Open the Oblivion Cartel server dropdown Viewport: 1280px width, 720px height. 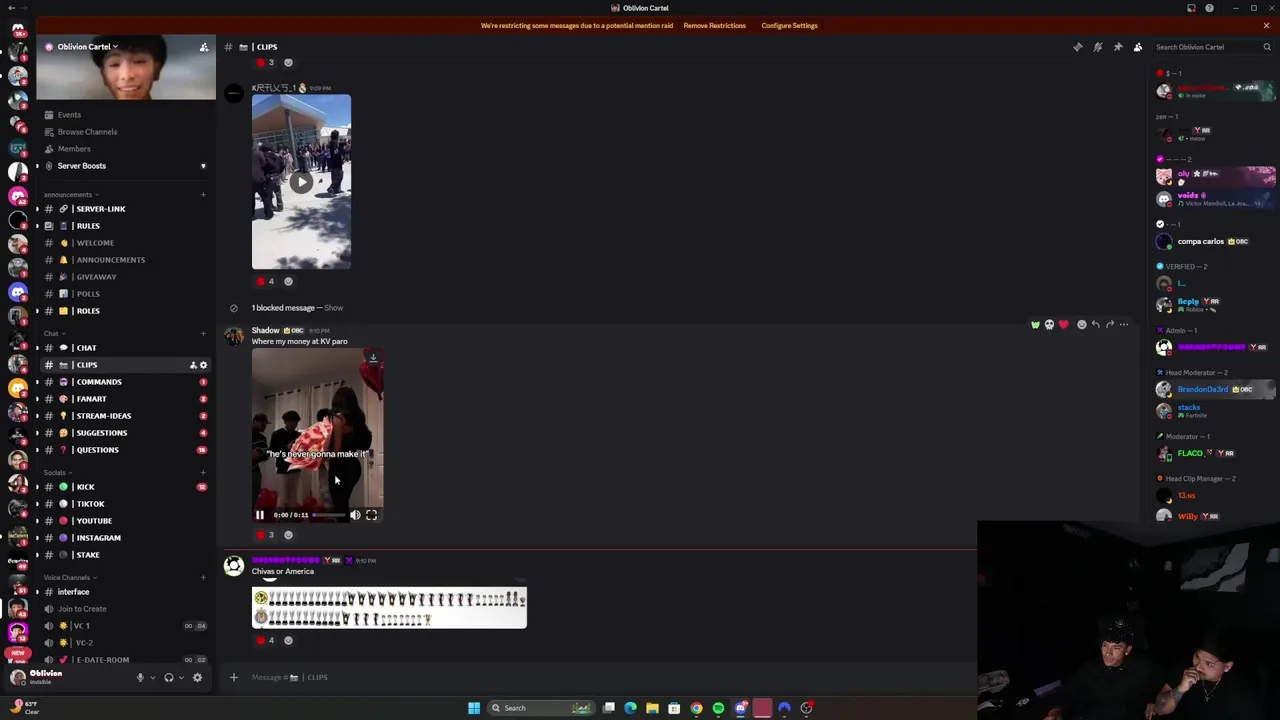coord(87,47)
